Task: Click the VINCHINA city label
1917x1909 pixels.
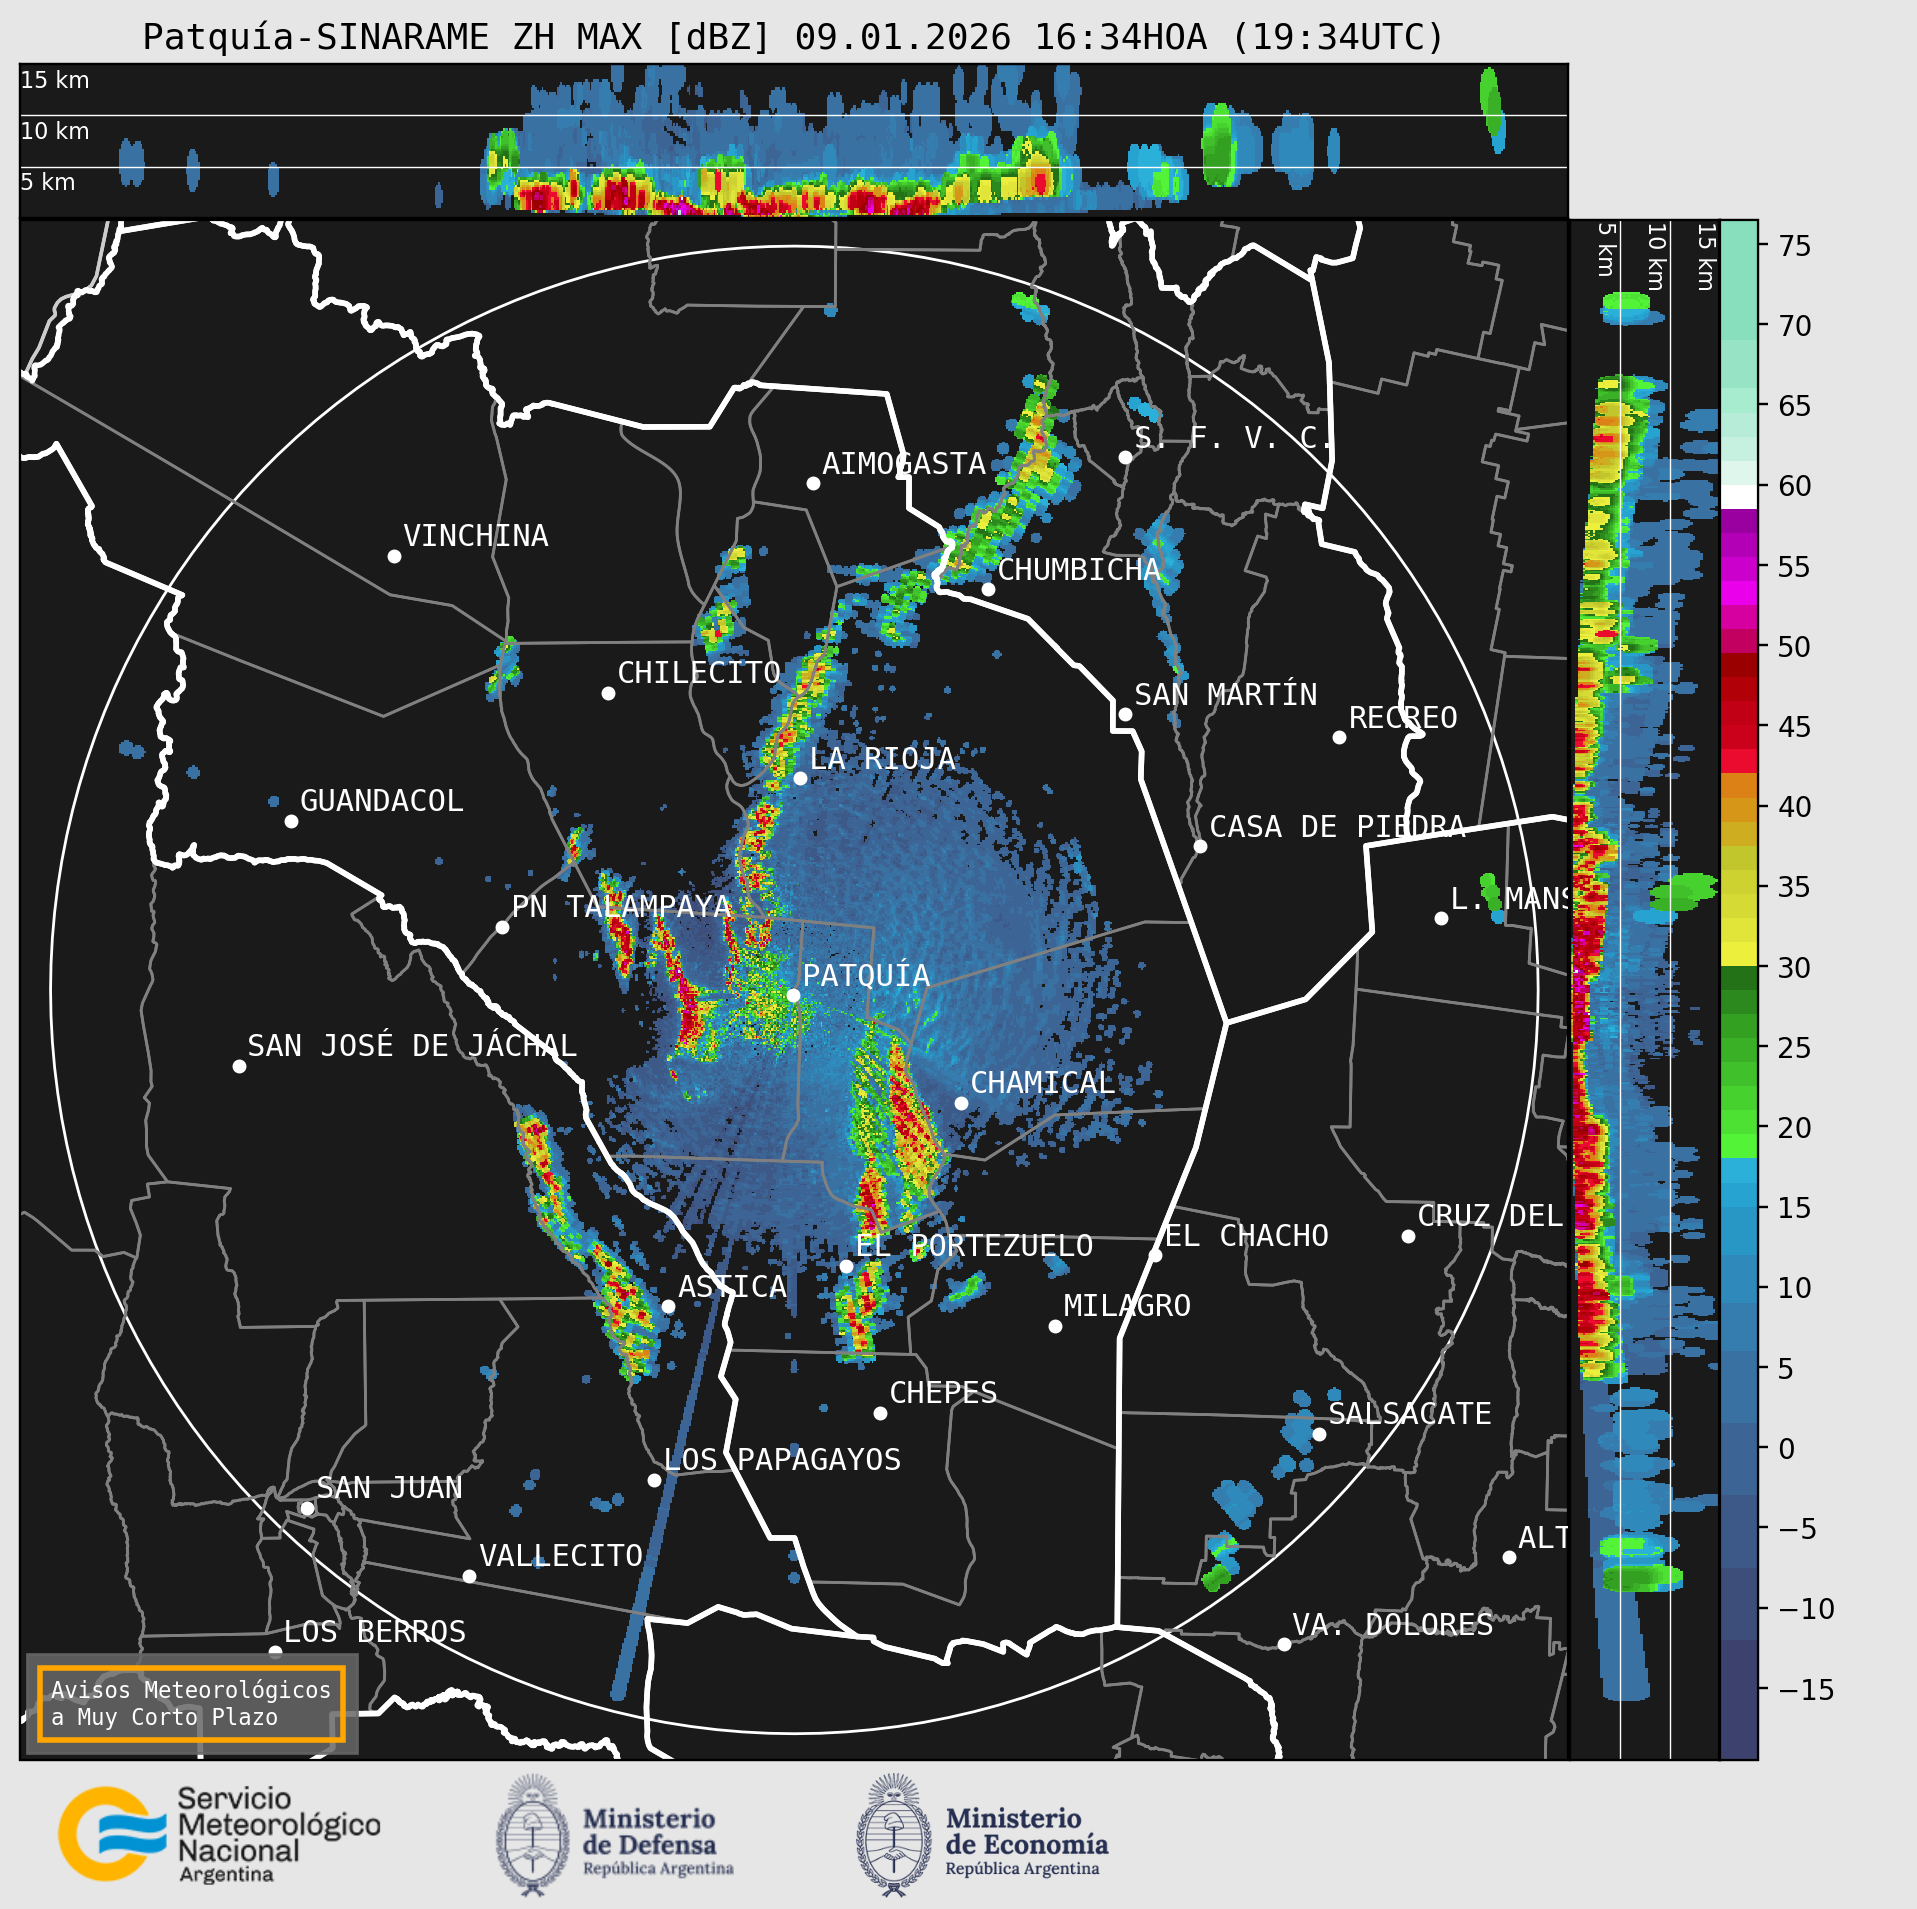Action: [x=476, y=536]
